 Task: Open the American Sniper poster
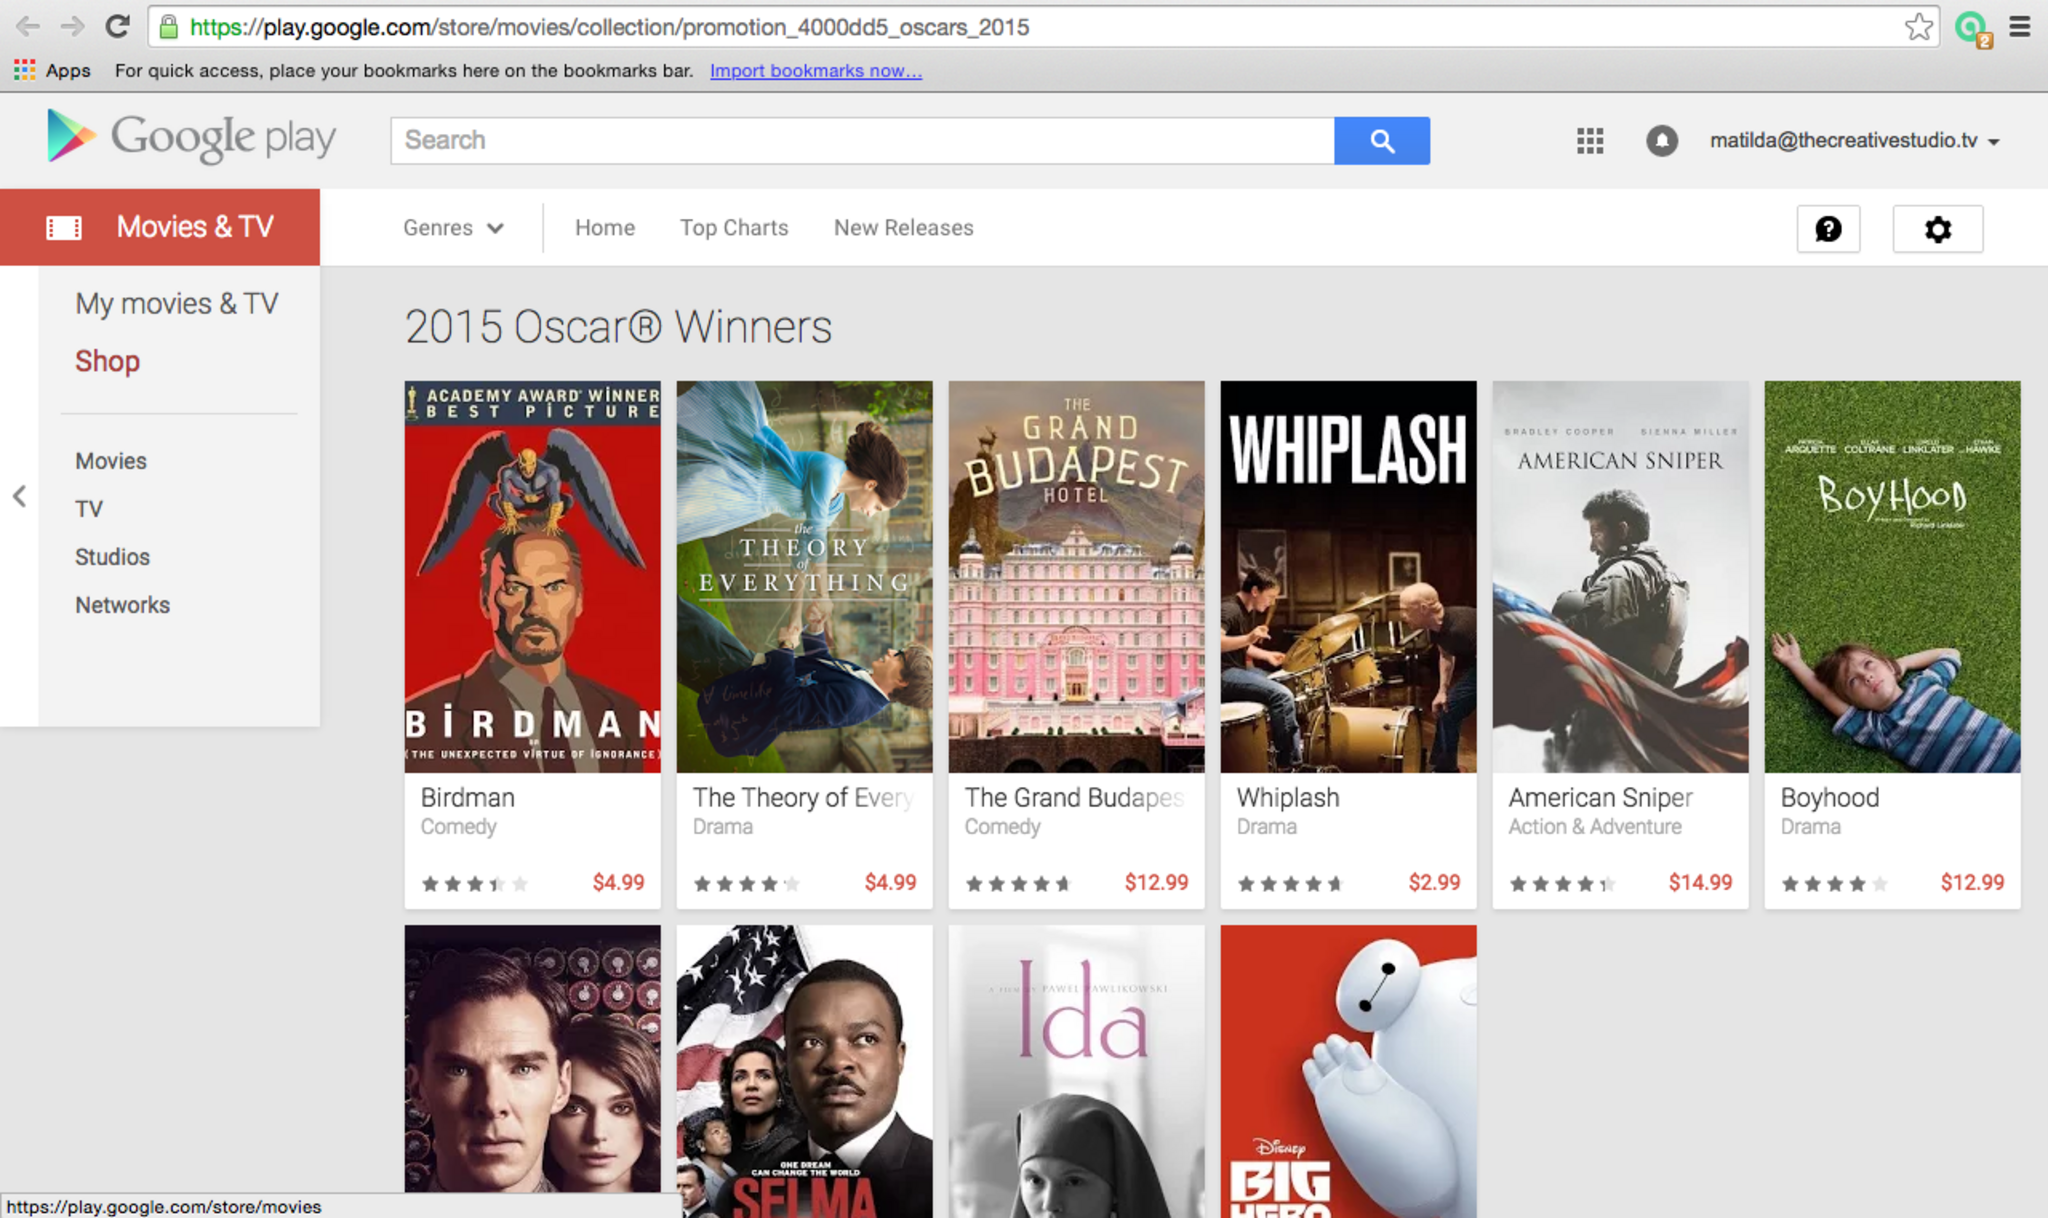1620,576
